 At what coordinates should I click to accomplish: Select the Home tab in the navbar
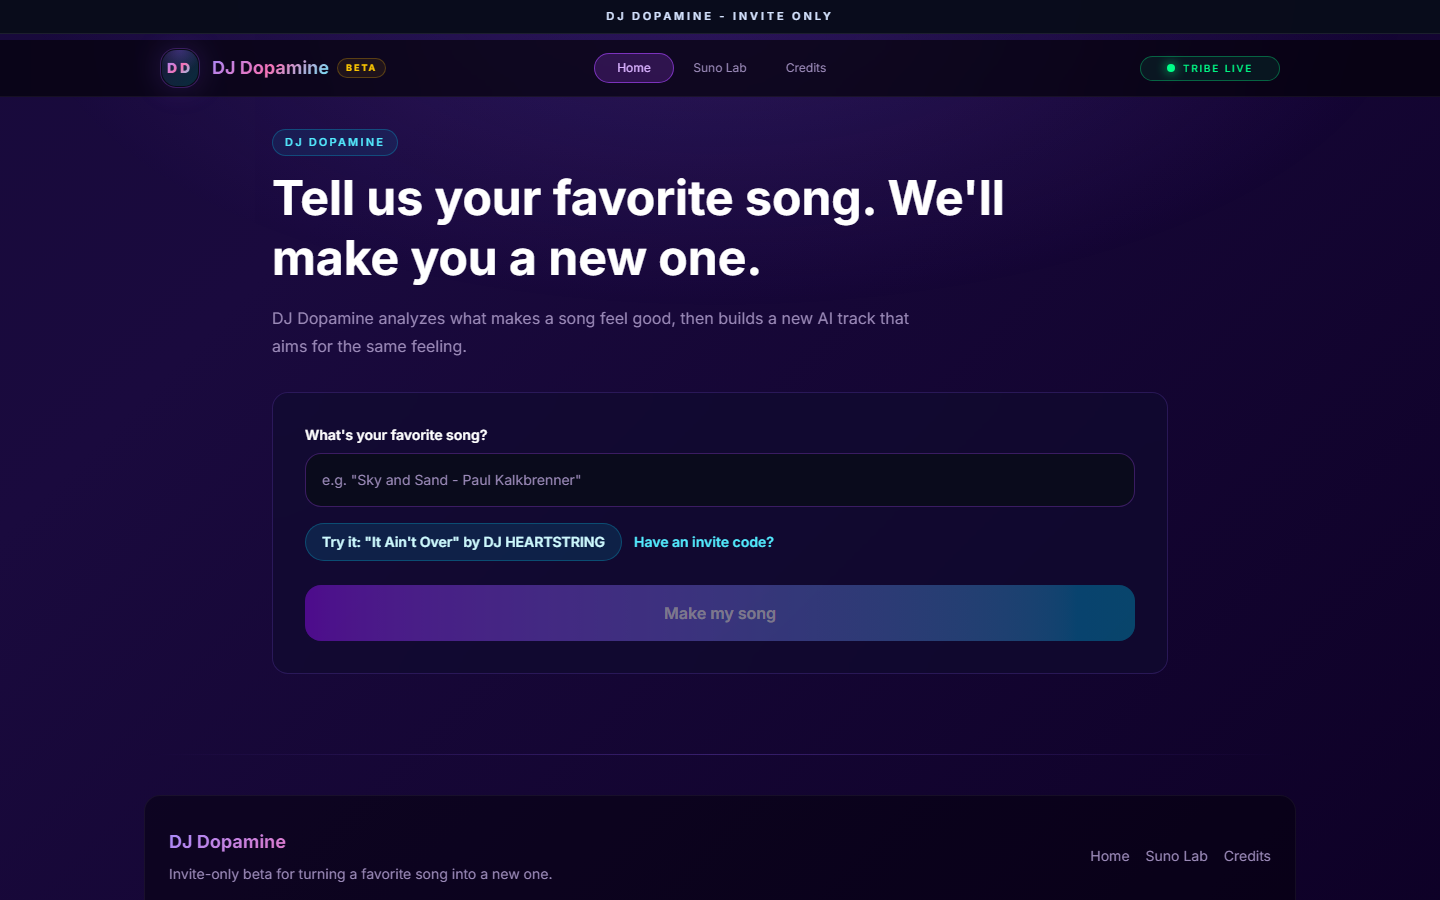click(633, 67)
